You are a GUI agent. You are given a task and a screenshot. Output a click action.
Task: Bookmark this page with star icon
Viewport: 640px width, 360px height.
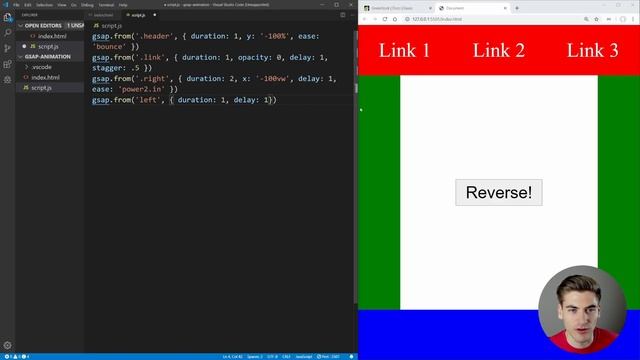pos(596,19)
